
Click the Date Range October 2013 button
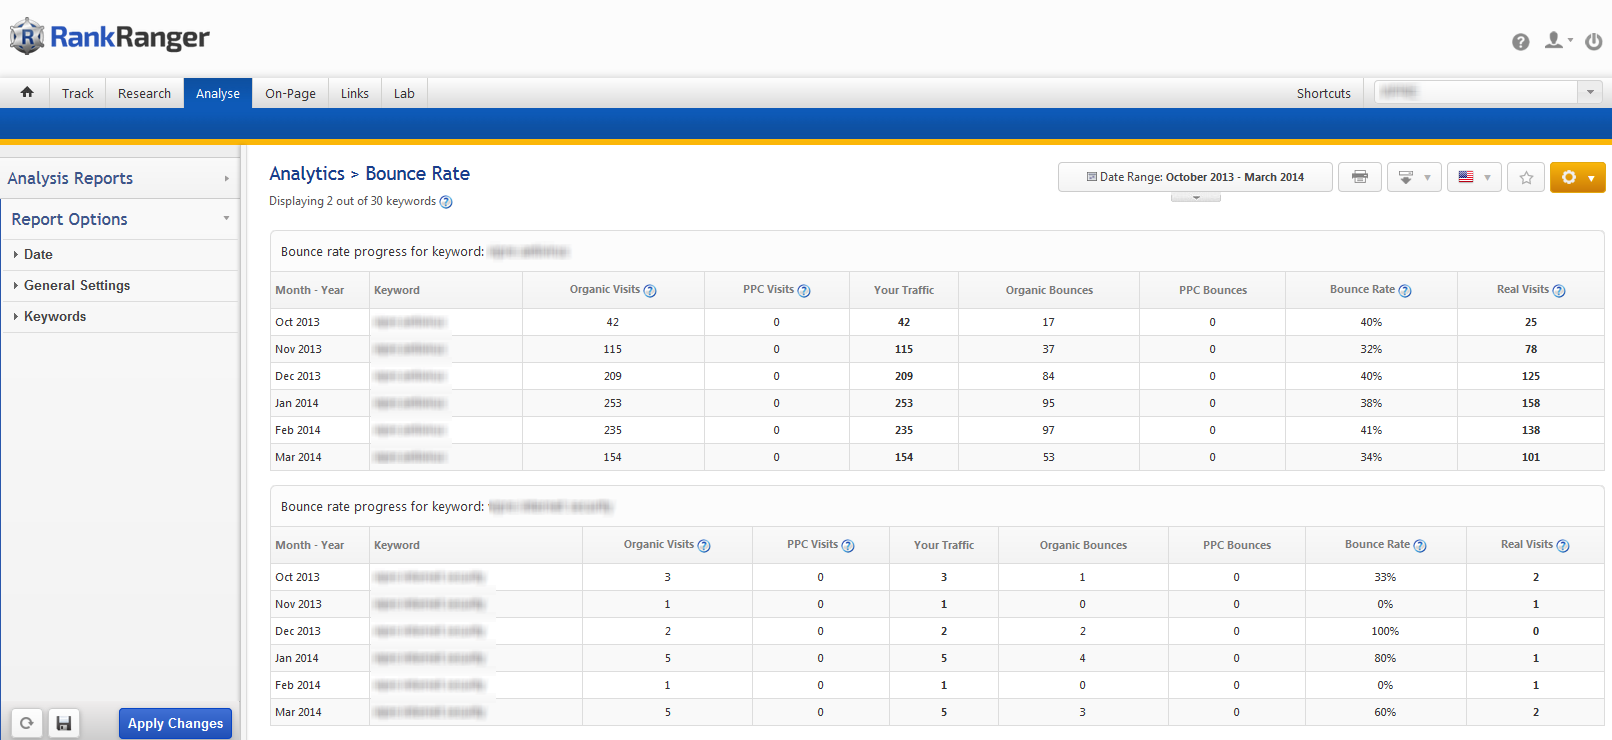tap(1195, 177)
